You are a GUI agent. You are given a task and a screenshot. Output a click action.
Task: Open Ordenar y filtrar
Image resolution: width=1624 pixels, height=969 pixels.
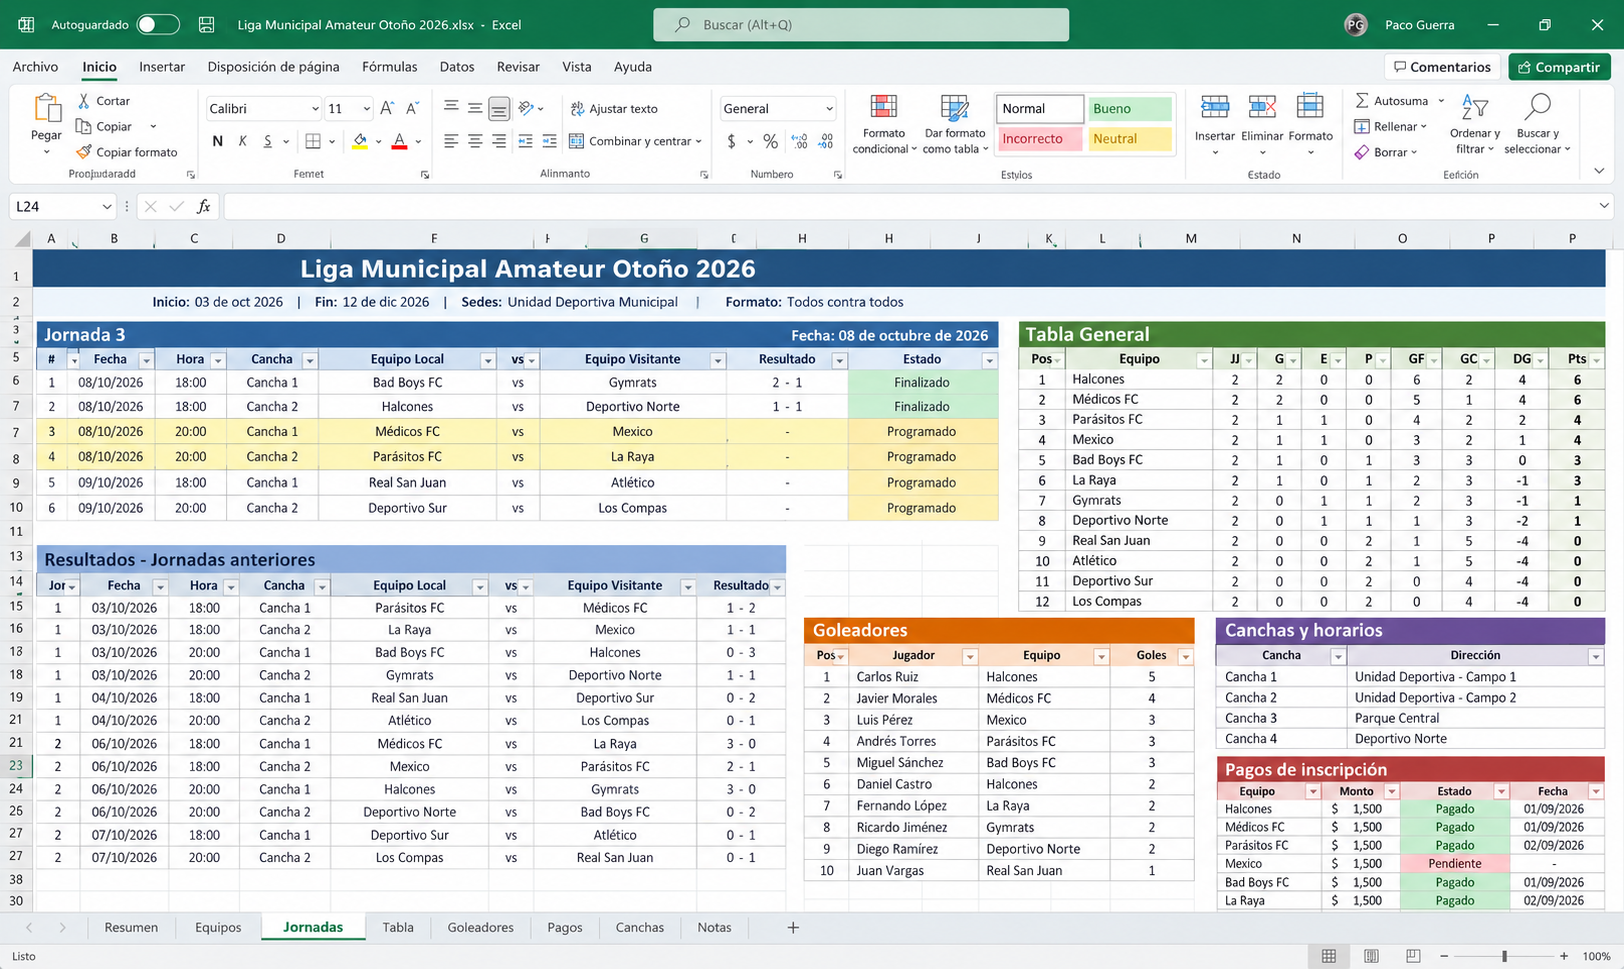pos(1475,125)
